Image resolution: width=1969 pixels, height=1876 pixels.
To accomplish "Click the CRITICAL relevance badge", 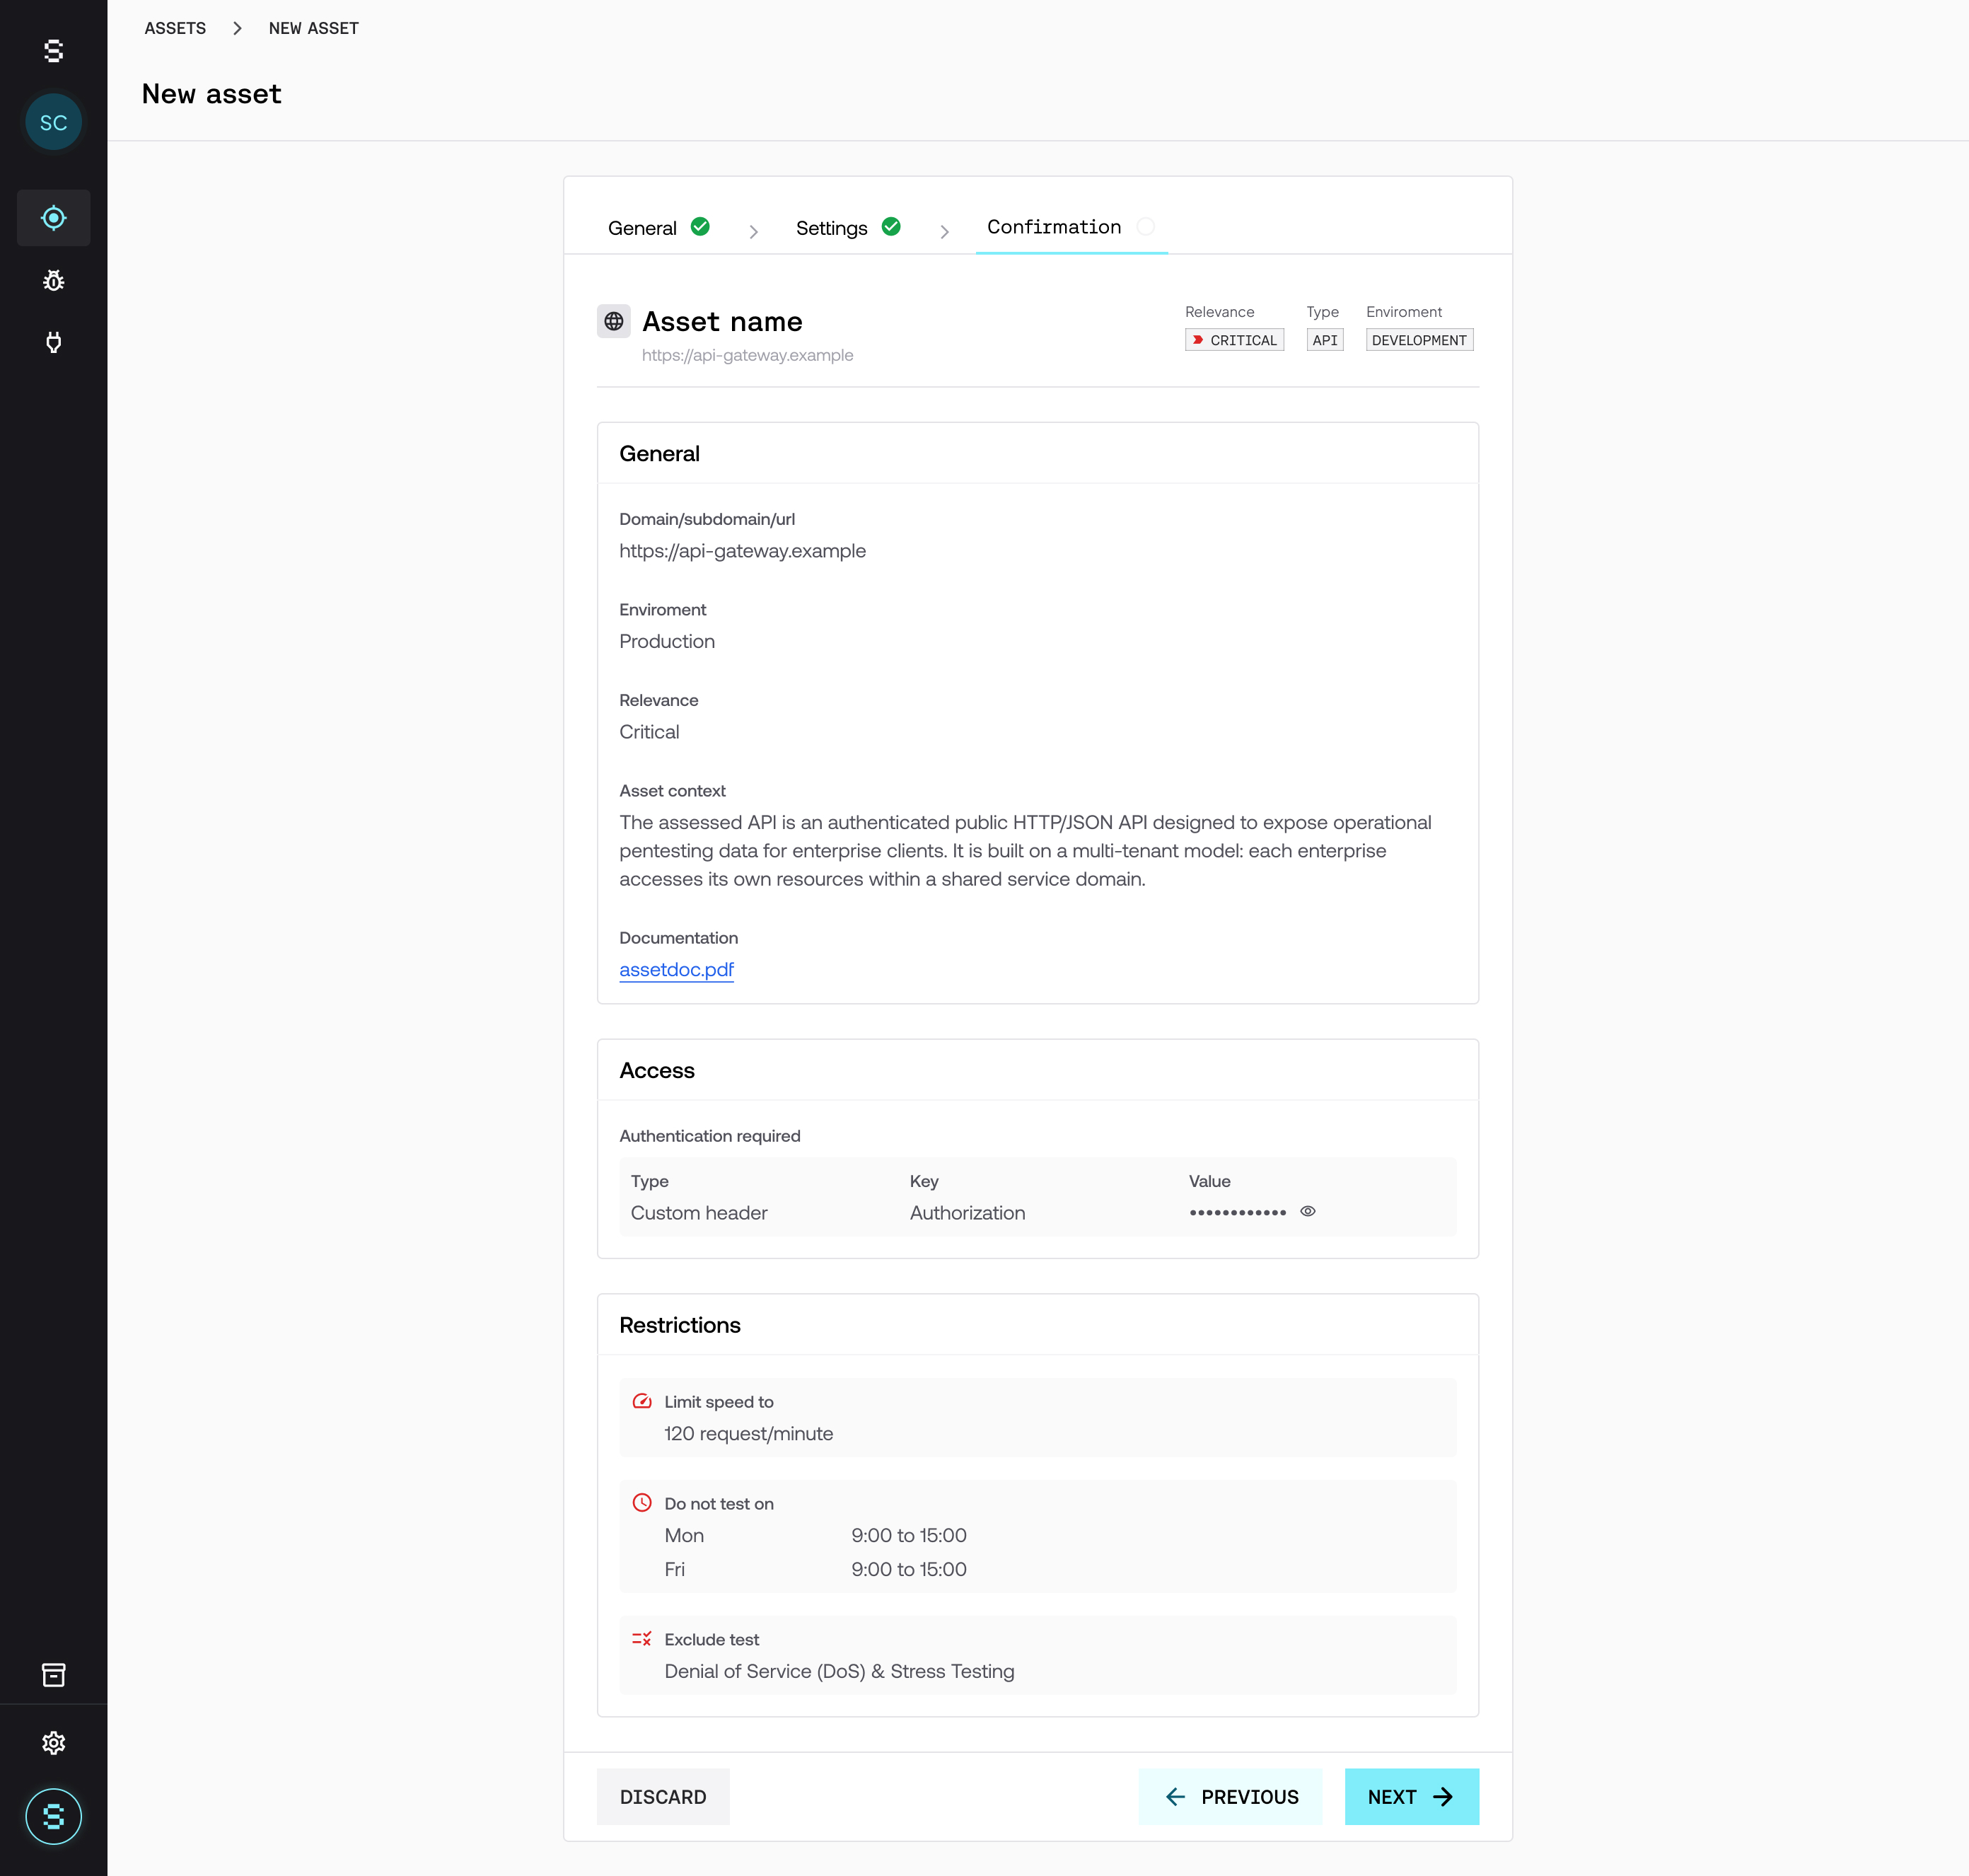I will (1234, 340).
